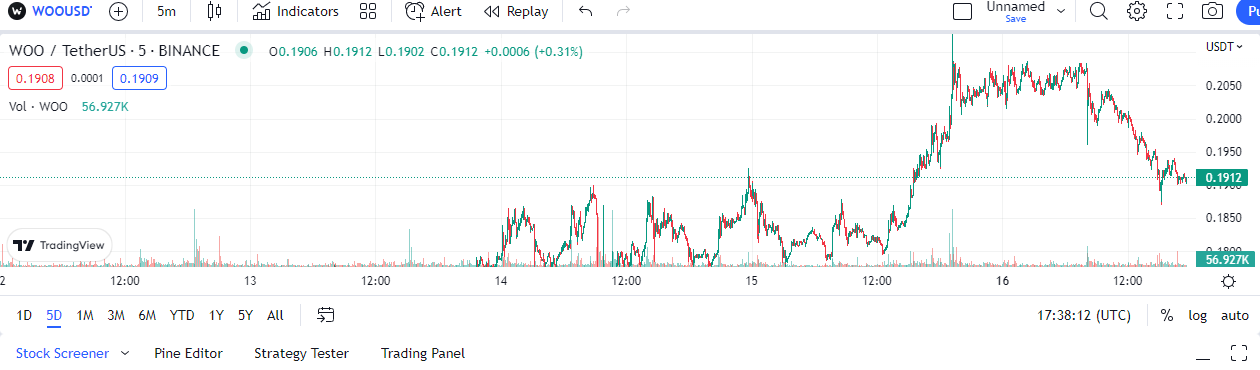The image size is (1260, 370).
Task: Toggle the percent scale mode
Action: click(x=1166, y=315)
